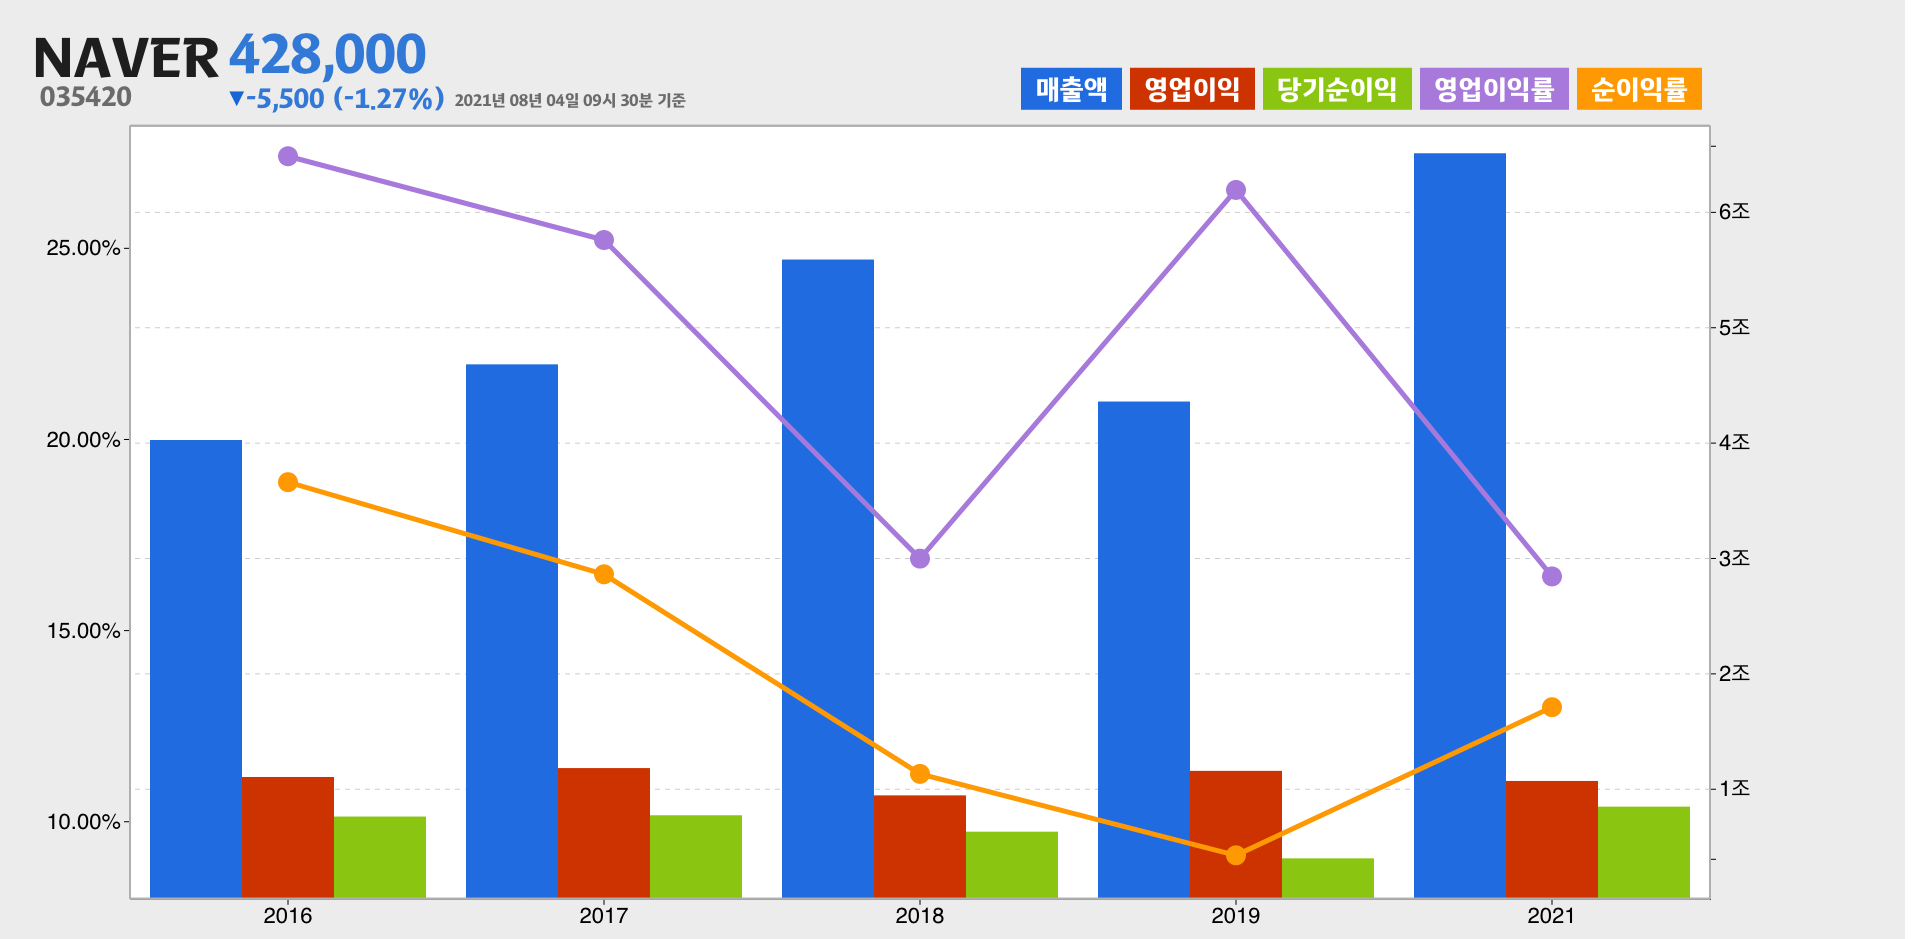Click the -5,500 (-1.27%) price change

click(336, 98)
